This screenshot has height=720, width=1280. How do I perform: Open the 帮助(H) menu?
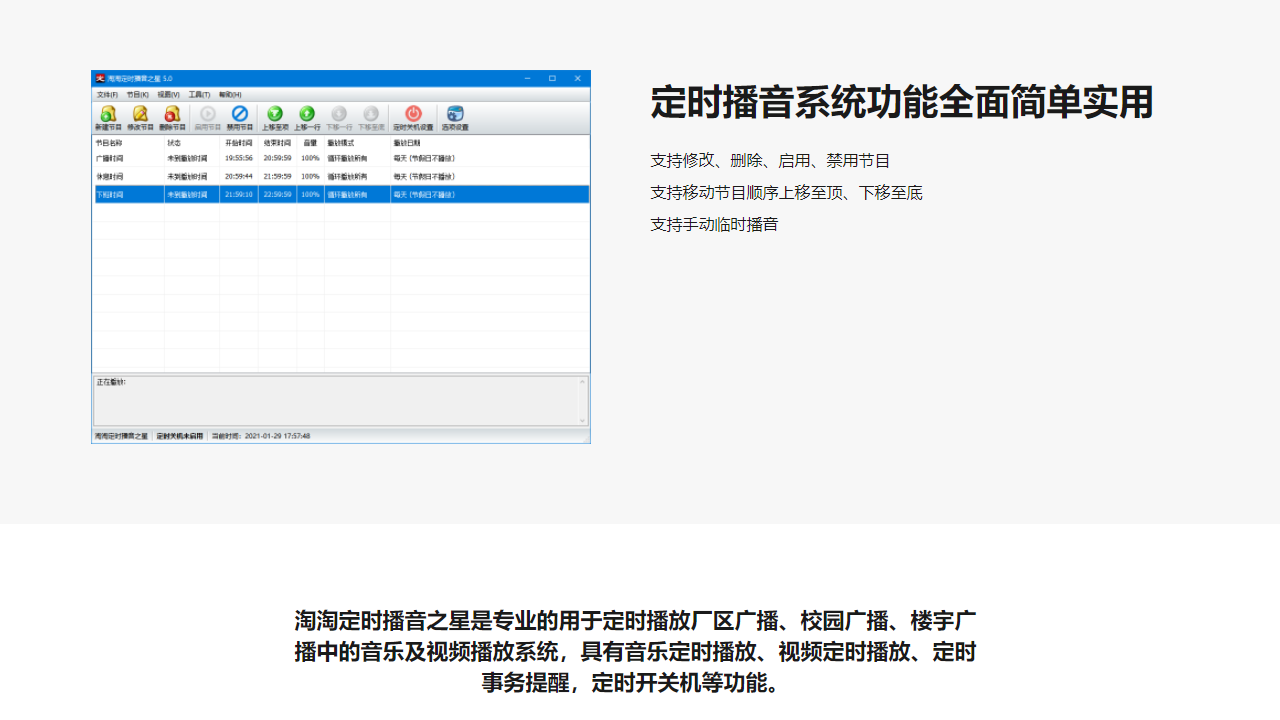click(230, 94)
